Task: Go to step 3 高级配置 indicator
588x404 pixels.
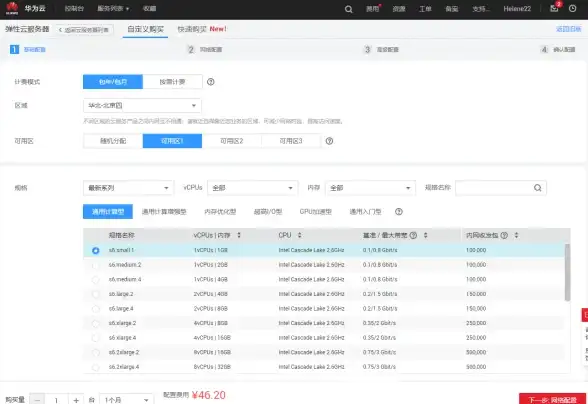Action: click(x=381, y=50)
